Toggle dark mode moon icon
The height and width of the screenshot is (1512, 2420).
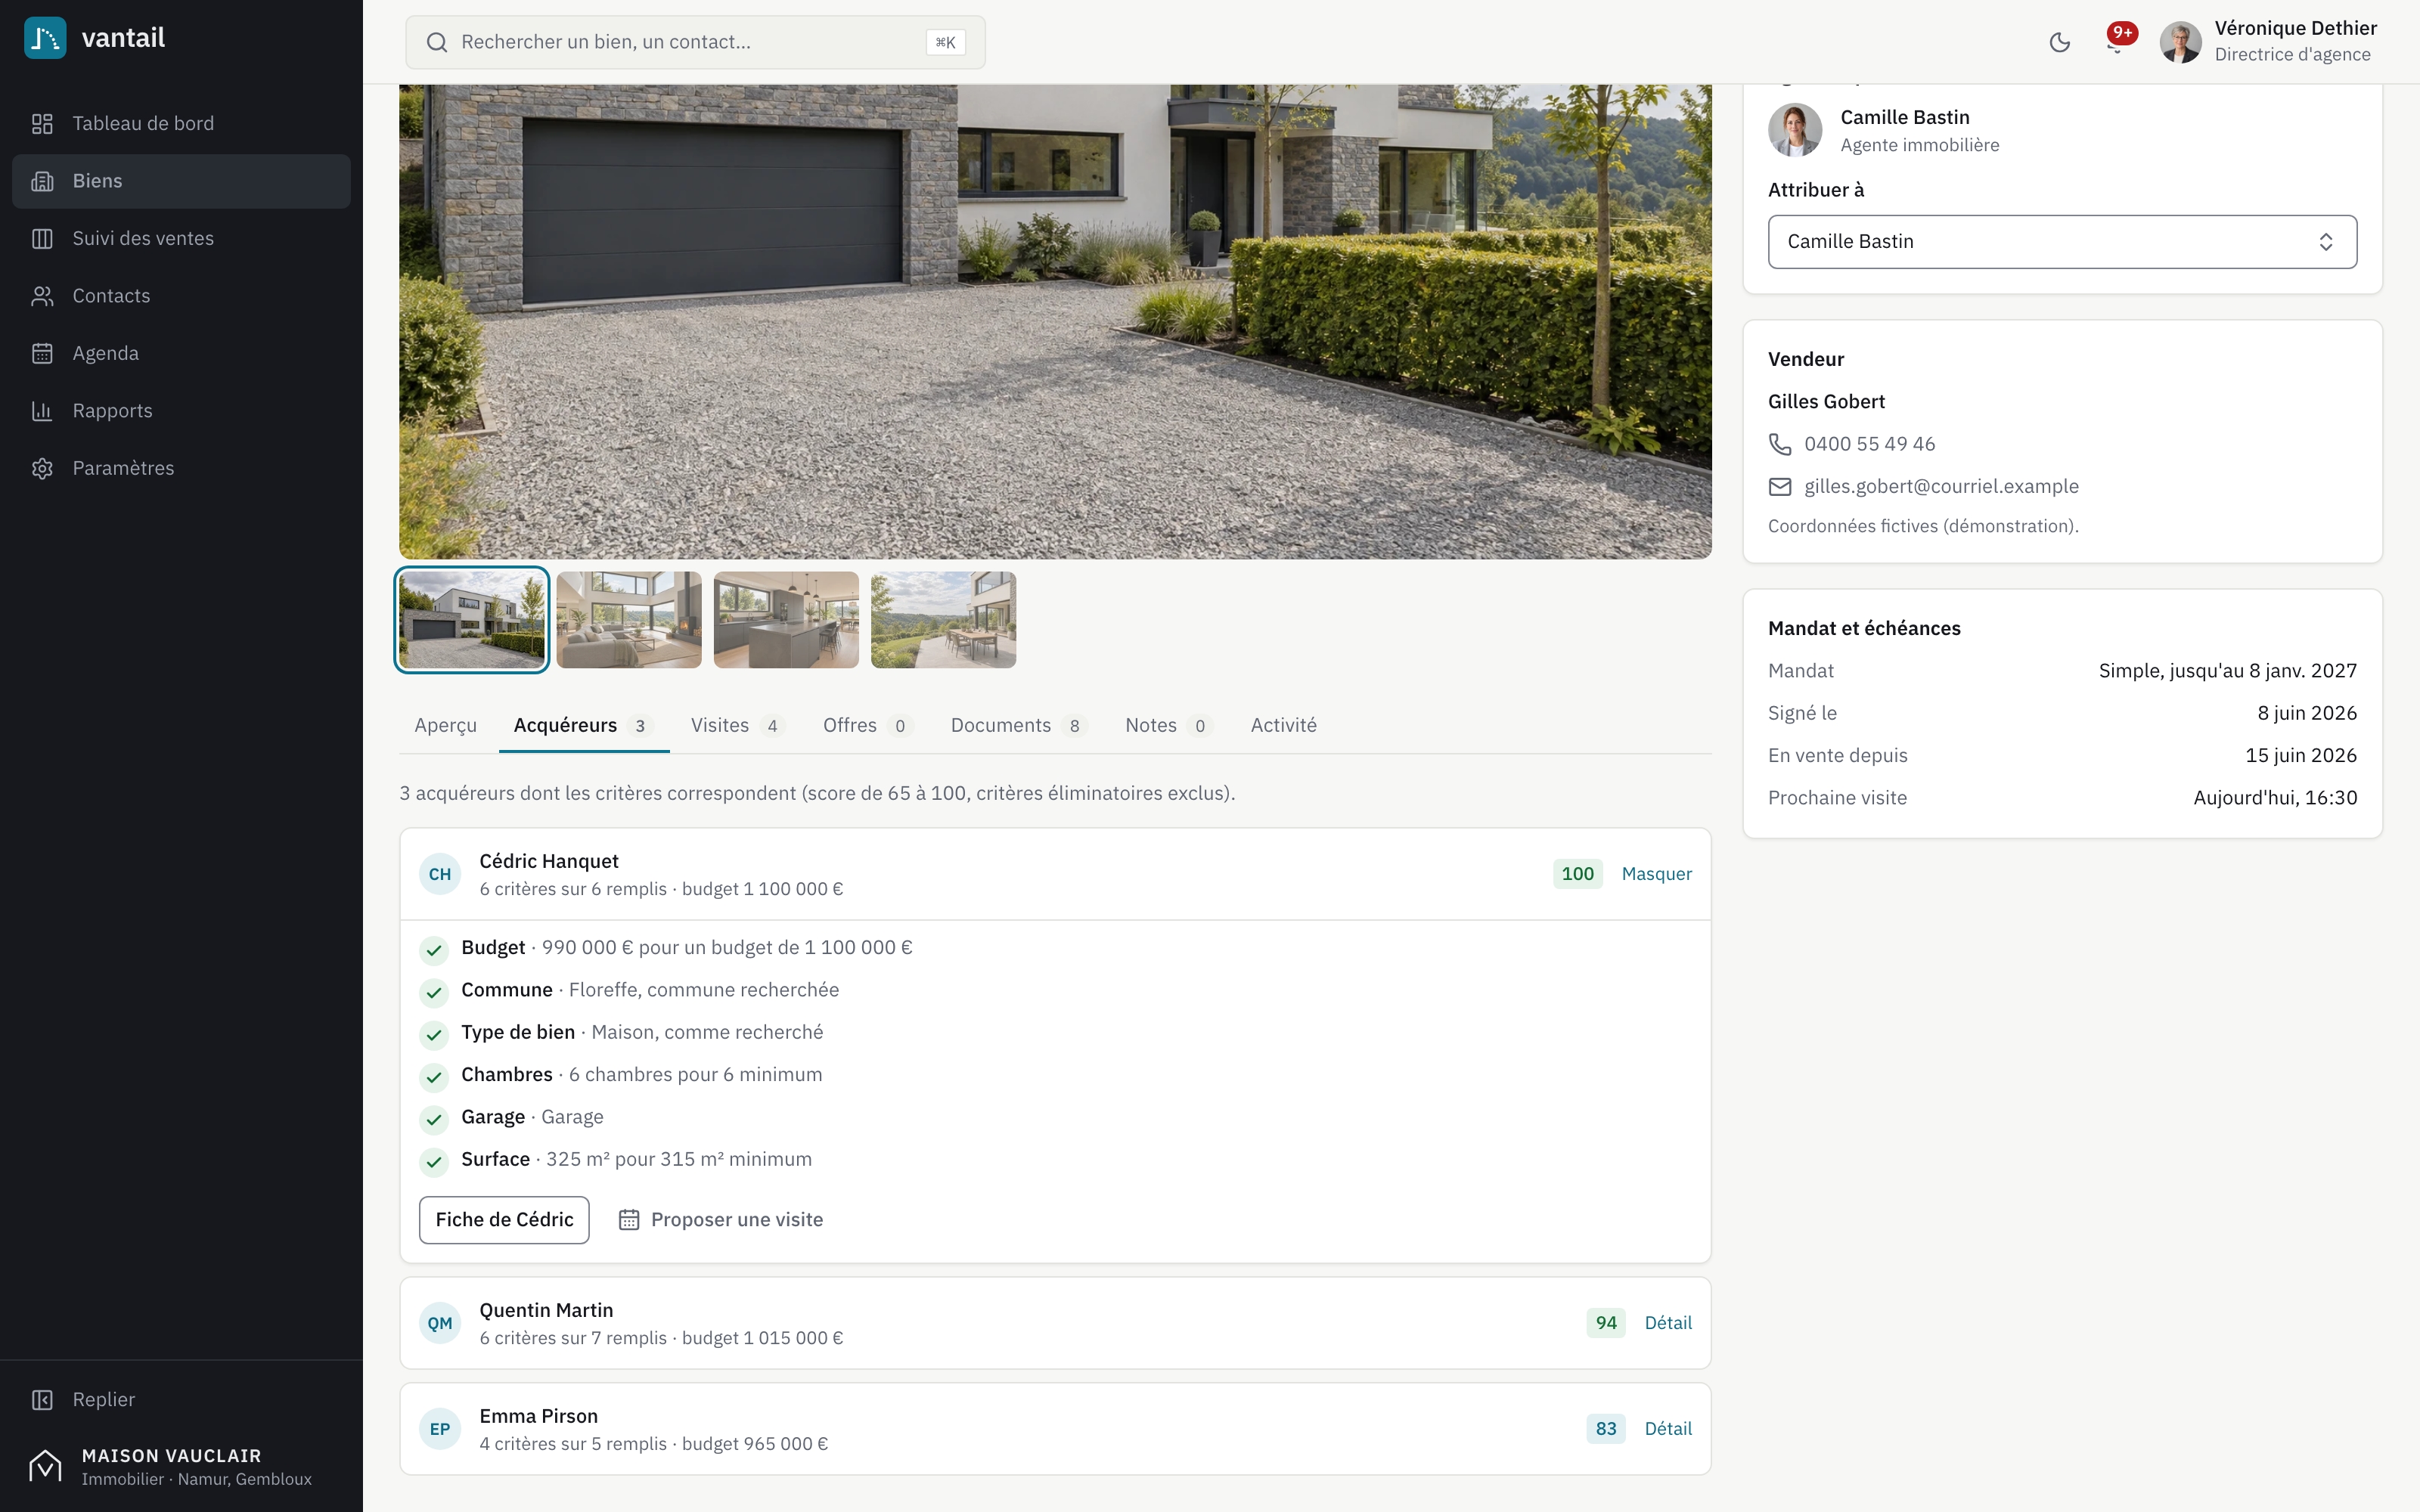(x=2059, y=42)
